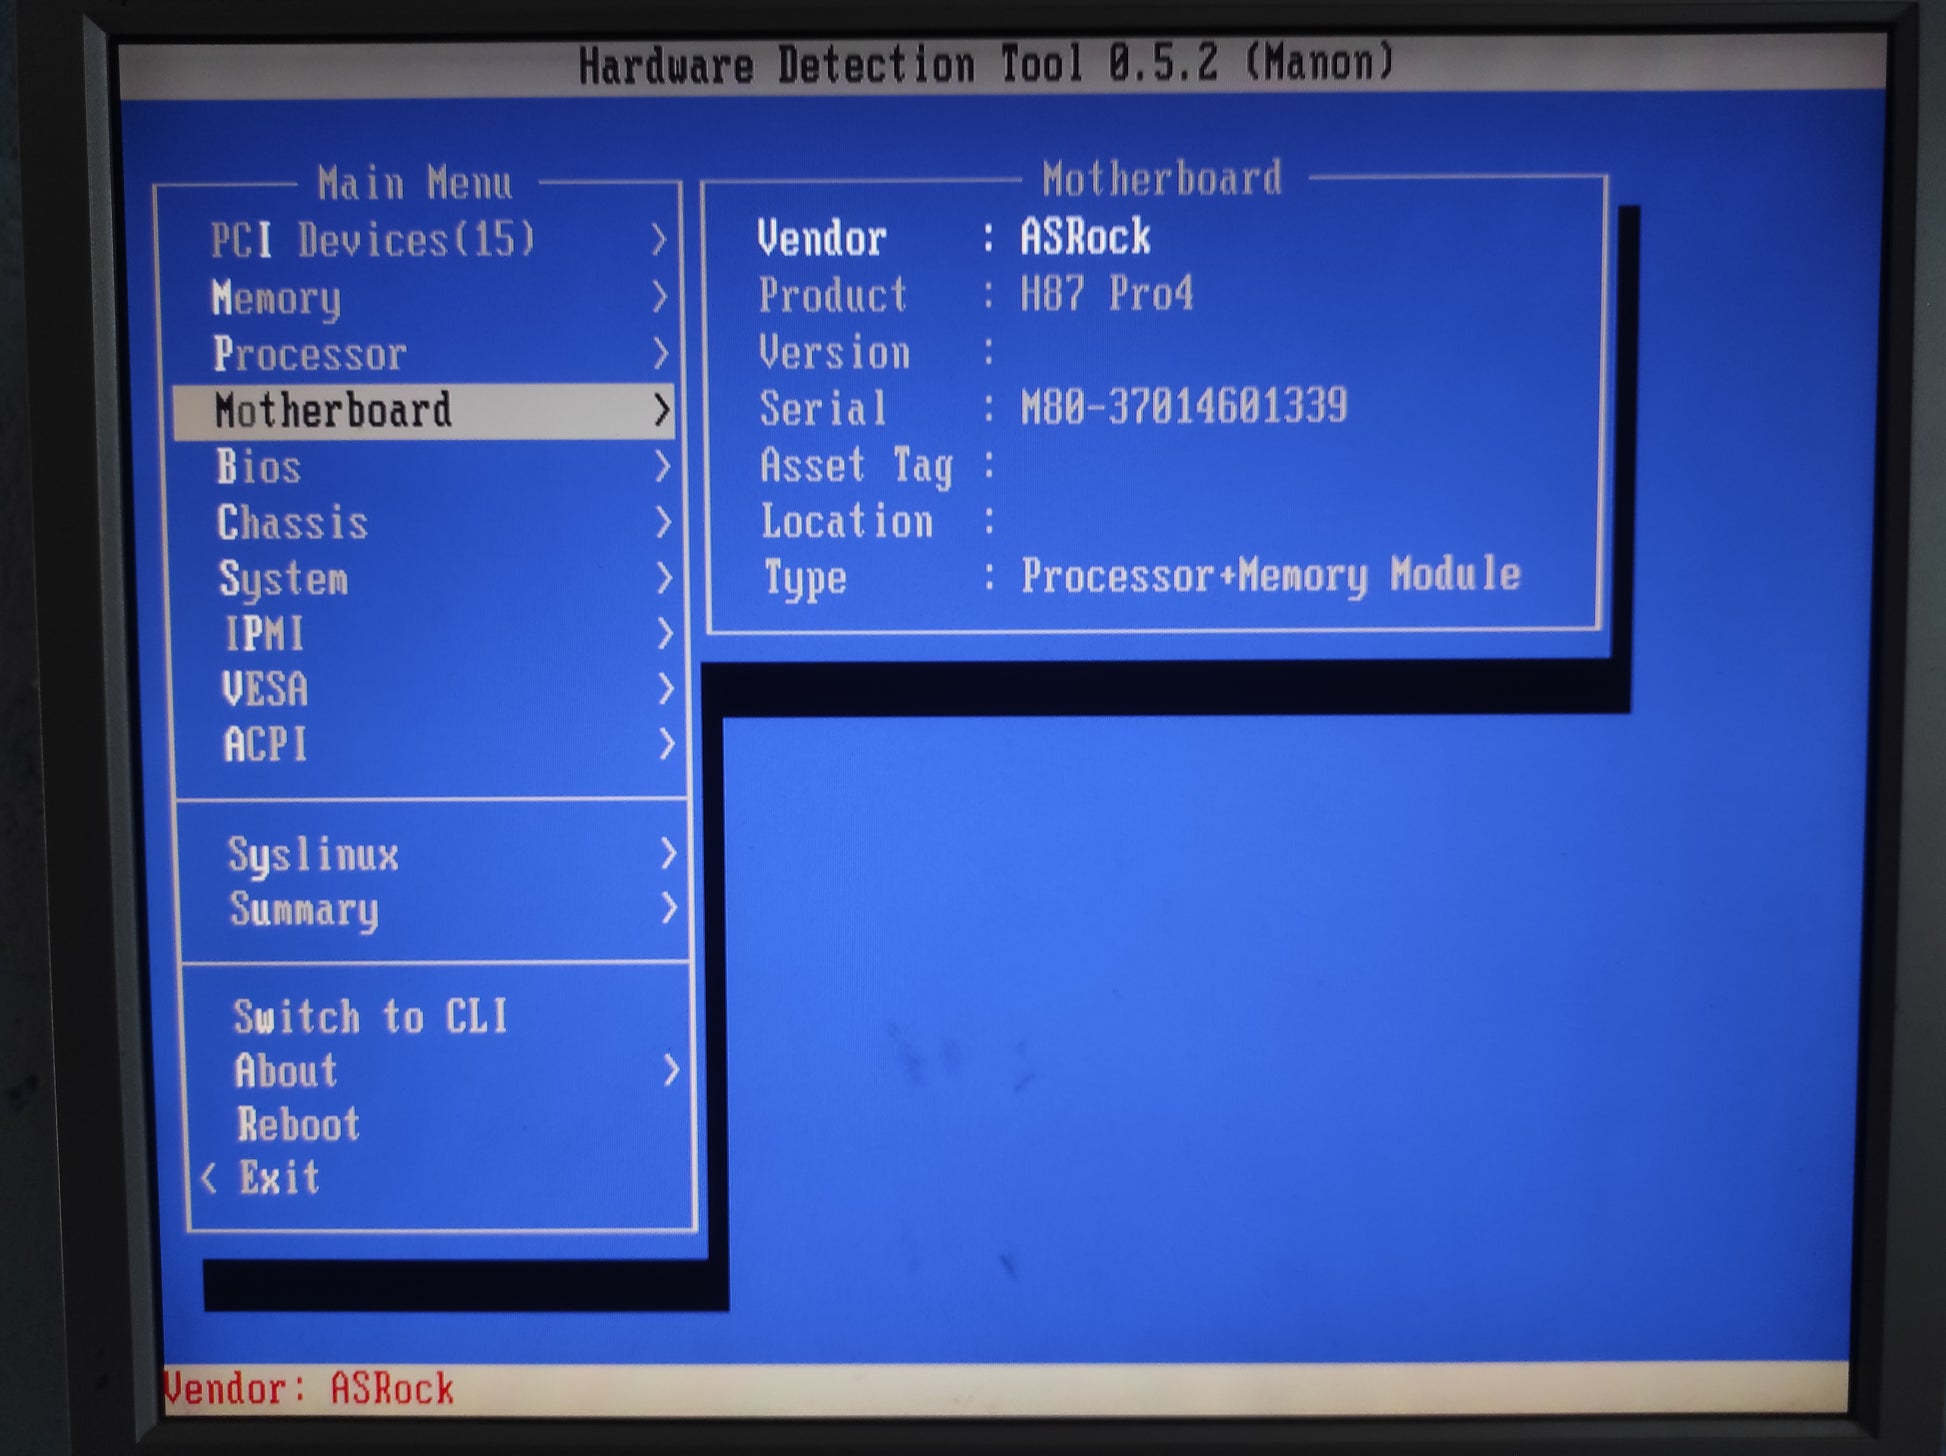Click the highlighted Motherboard entry
1946x1456 pixels.
(333, 411)
